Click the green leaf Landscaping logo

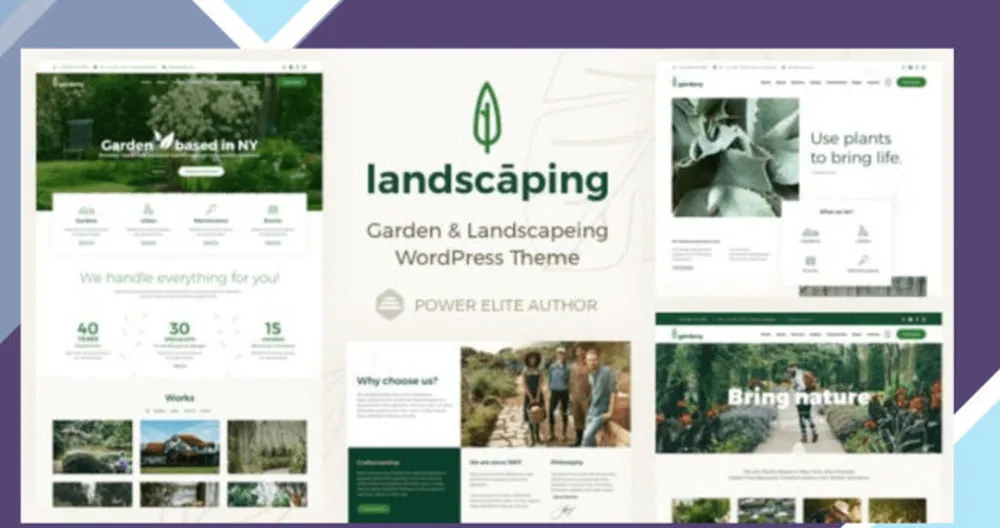click(x=486, y=117)
